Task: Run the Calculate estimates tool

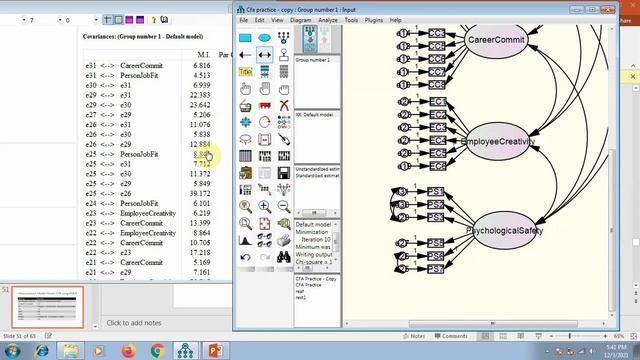Action: point(284,156)
